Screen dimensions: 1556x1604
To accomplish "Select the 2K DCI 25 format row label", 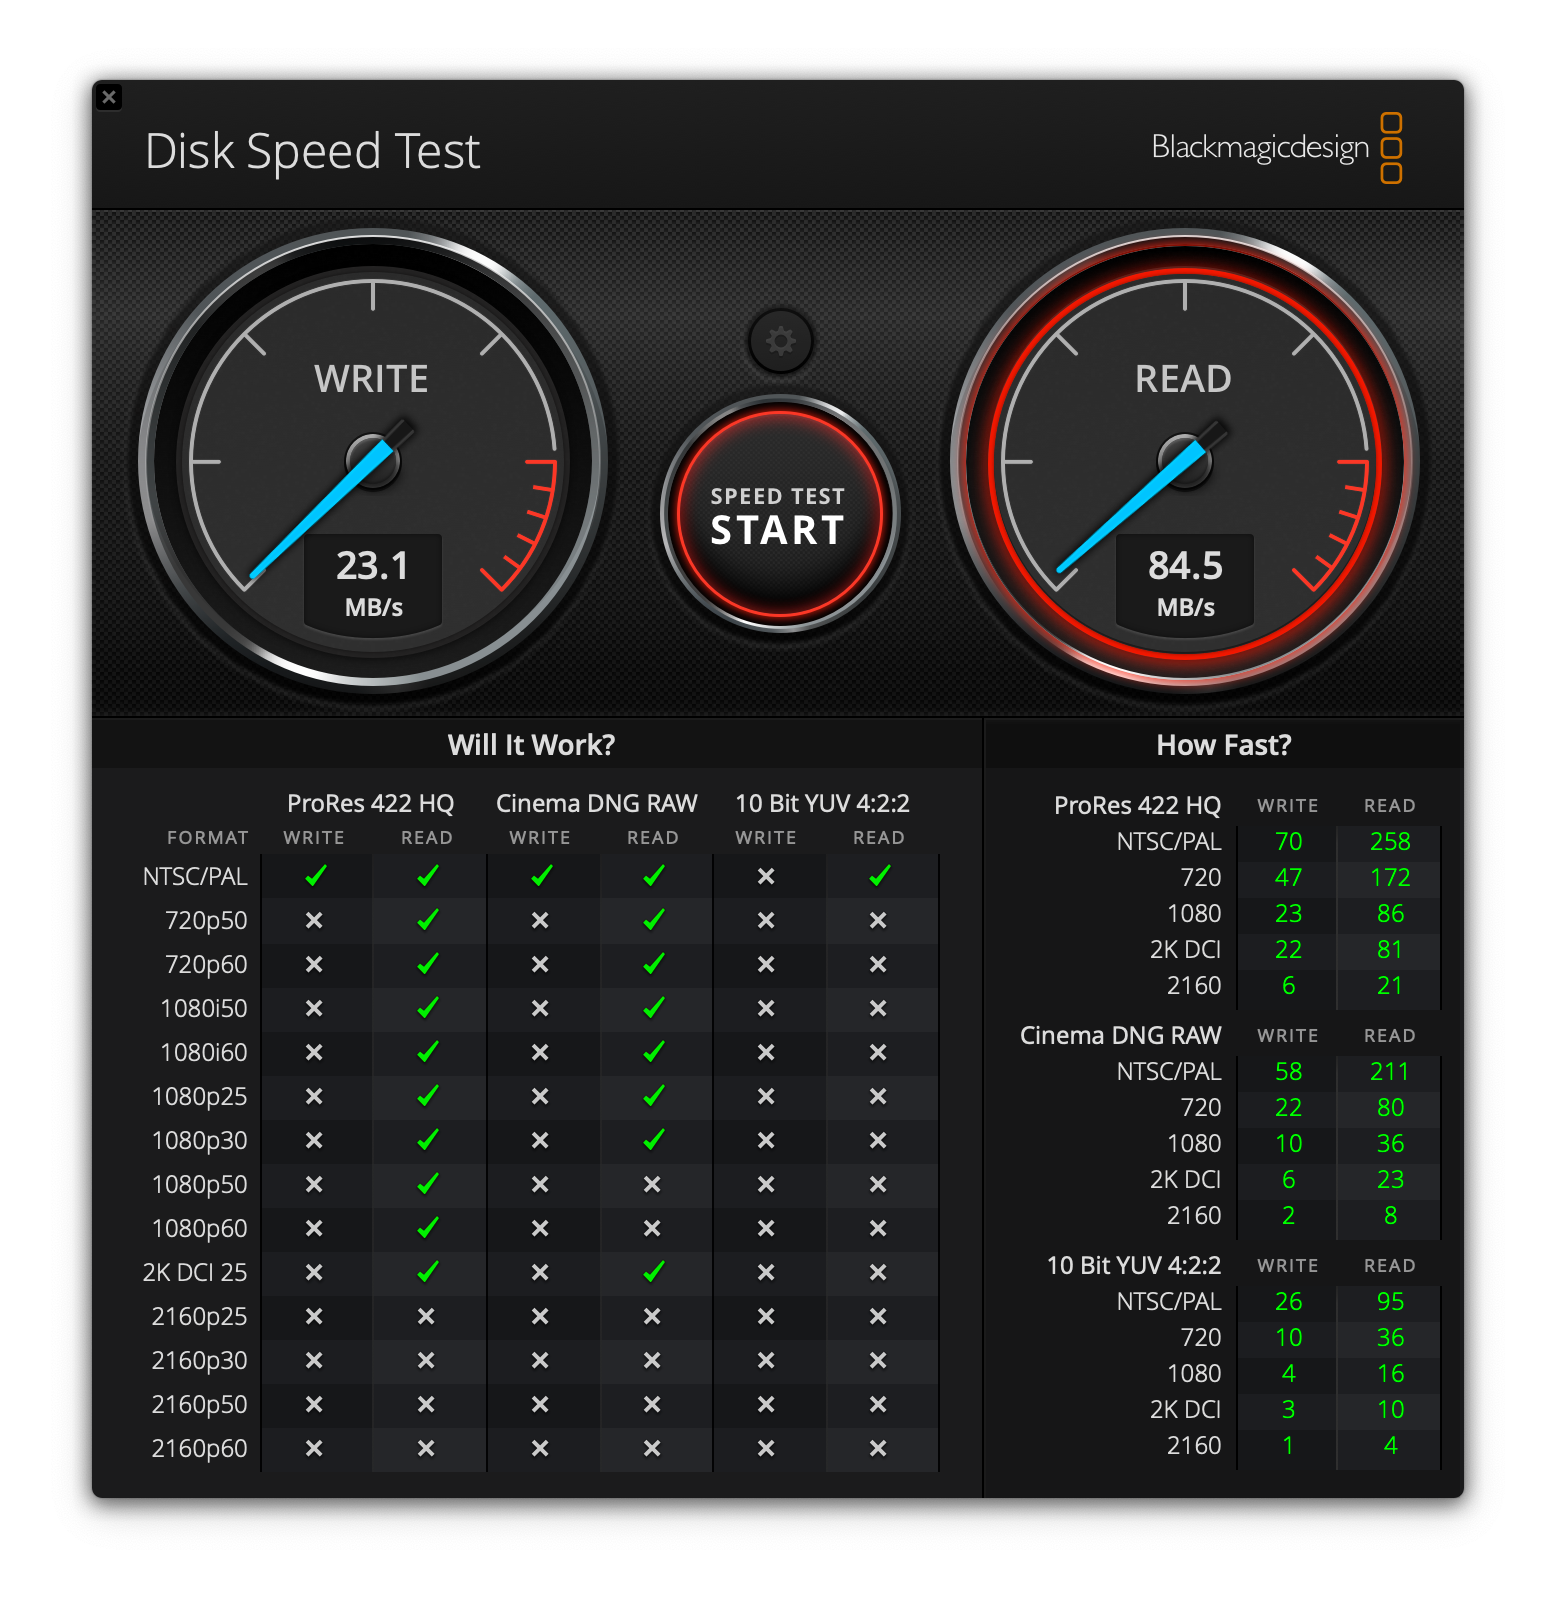I will (195, 1273).
